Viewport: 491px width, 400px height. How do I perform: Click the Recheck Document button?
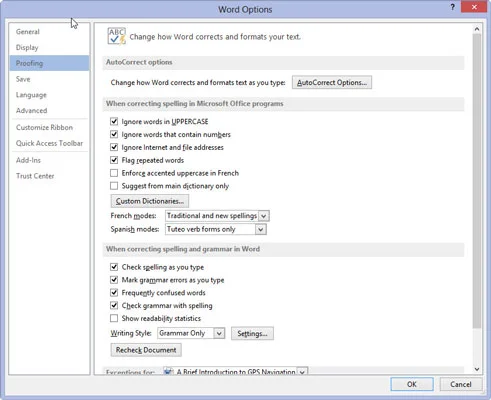click(146, 350)
